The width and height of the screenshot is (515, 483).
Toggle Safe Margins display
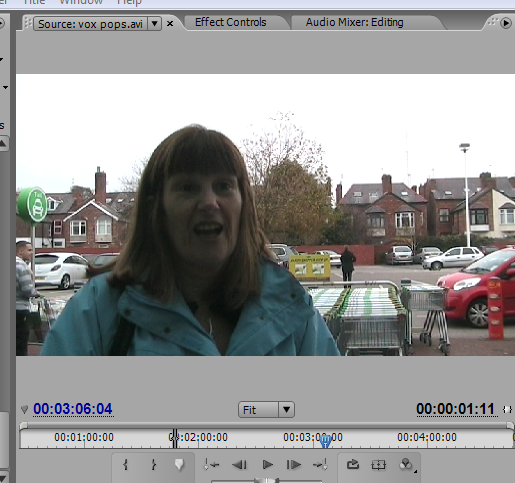[x=379, y=464]
